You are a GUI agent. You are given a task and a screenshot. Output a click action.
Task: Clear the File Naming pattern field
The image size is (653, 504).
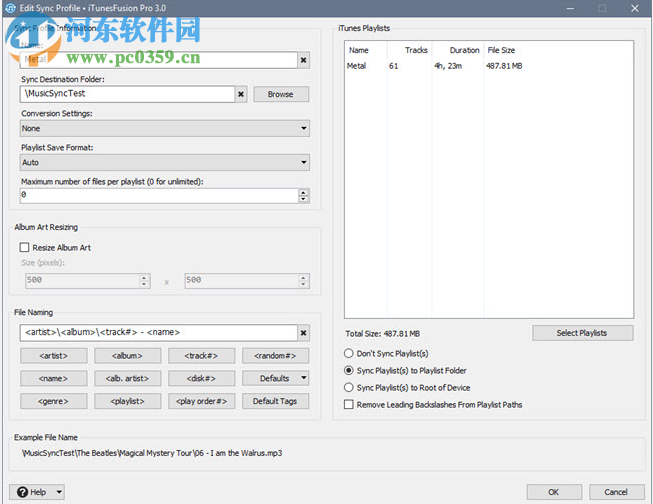(304, 332)
